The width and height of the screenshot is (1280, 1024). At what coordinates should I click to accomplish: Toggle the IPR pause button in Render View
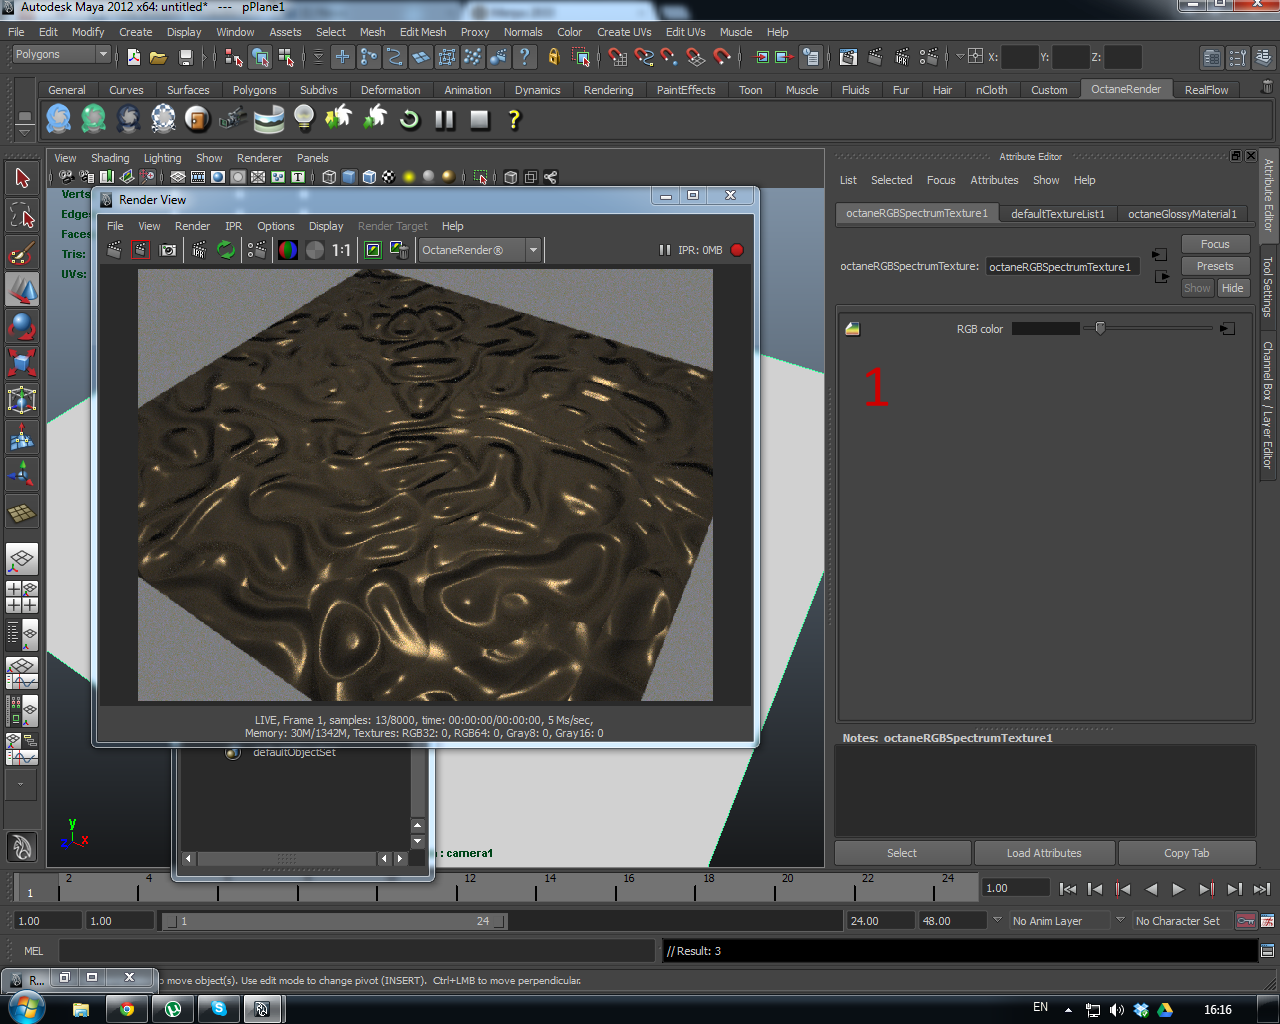click(664, 250)
